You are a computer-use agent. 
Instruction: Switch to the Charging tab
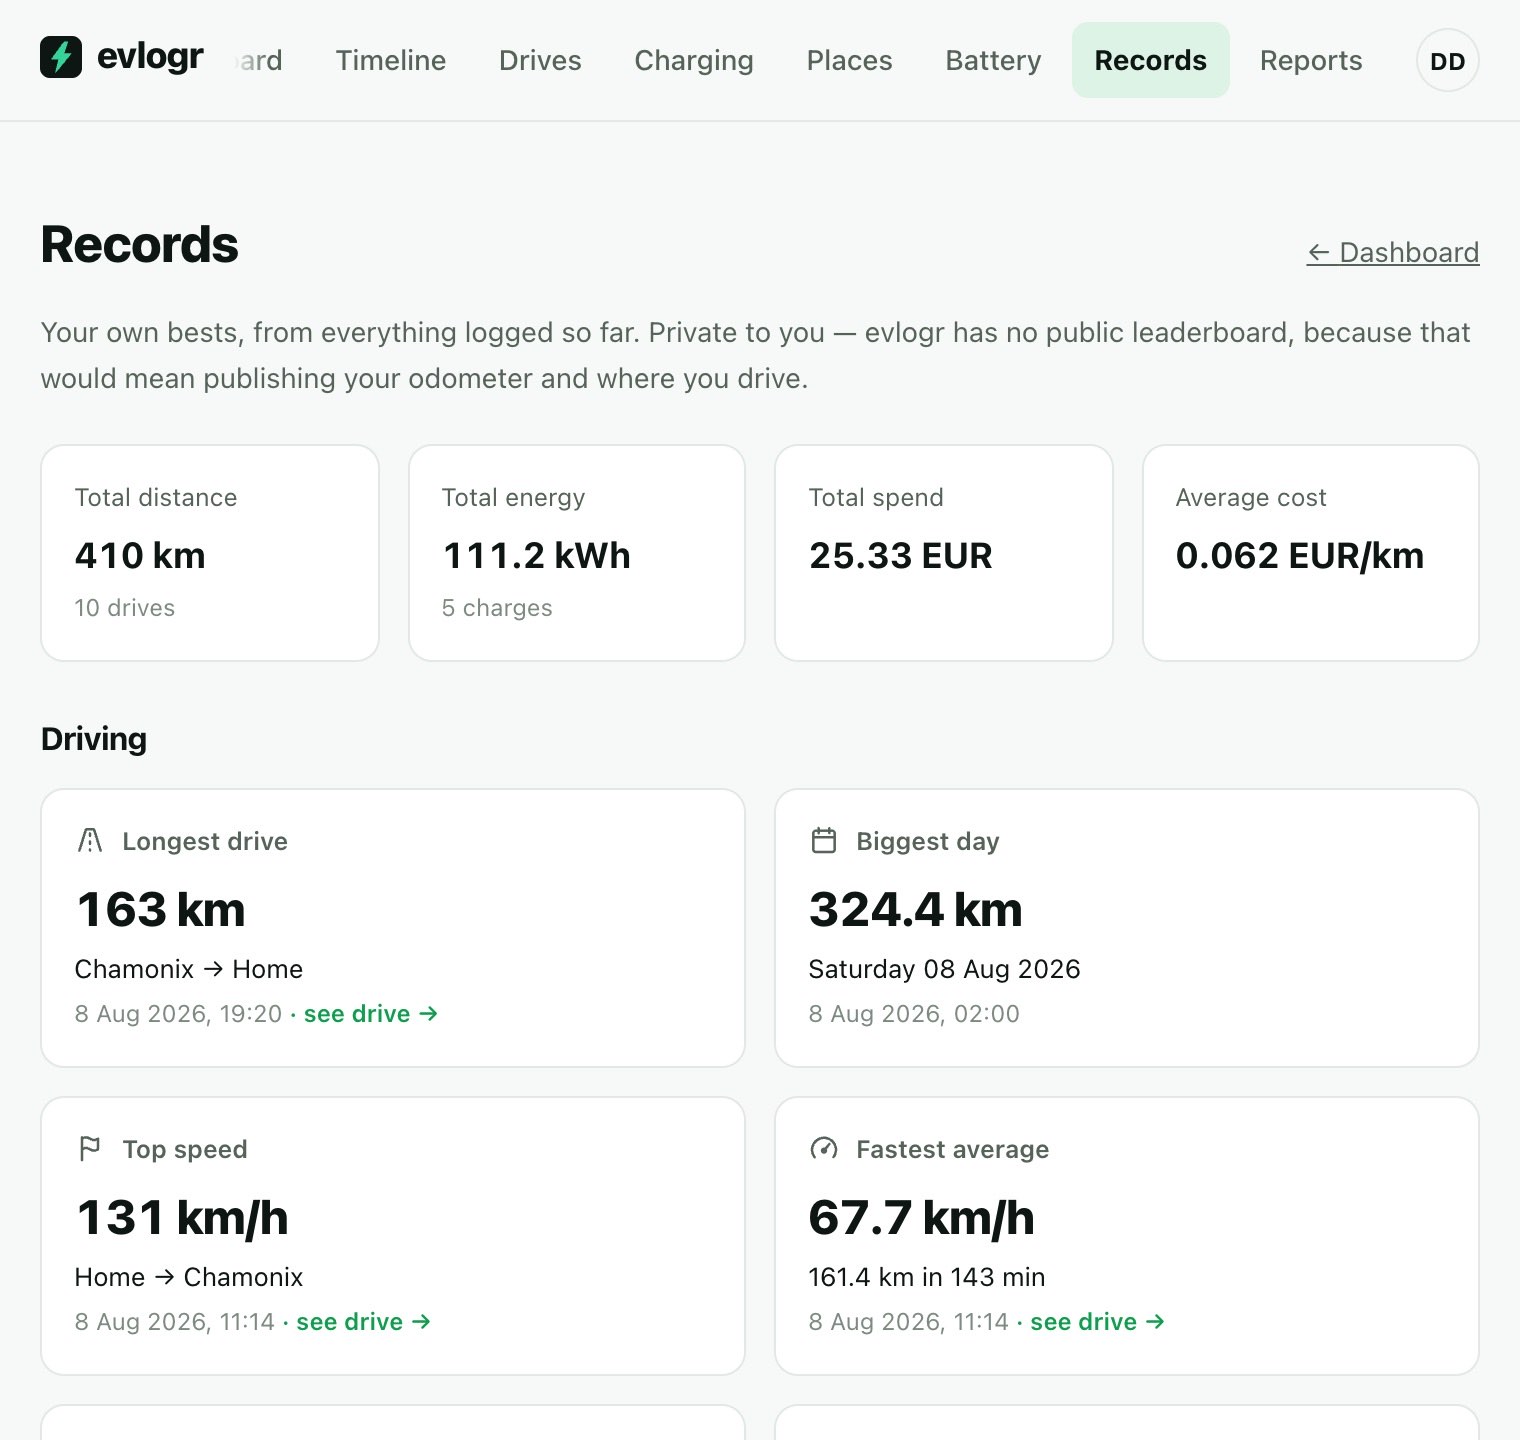pyautogui.click(x=694, y=60)
